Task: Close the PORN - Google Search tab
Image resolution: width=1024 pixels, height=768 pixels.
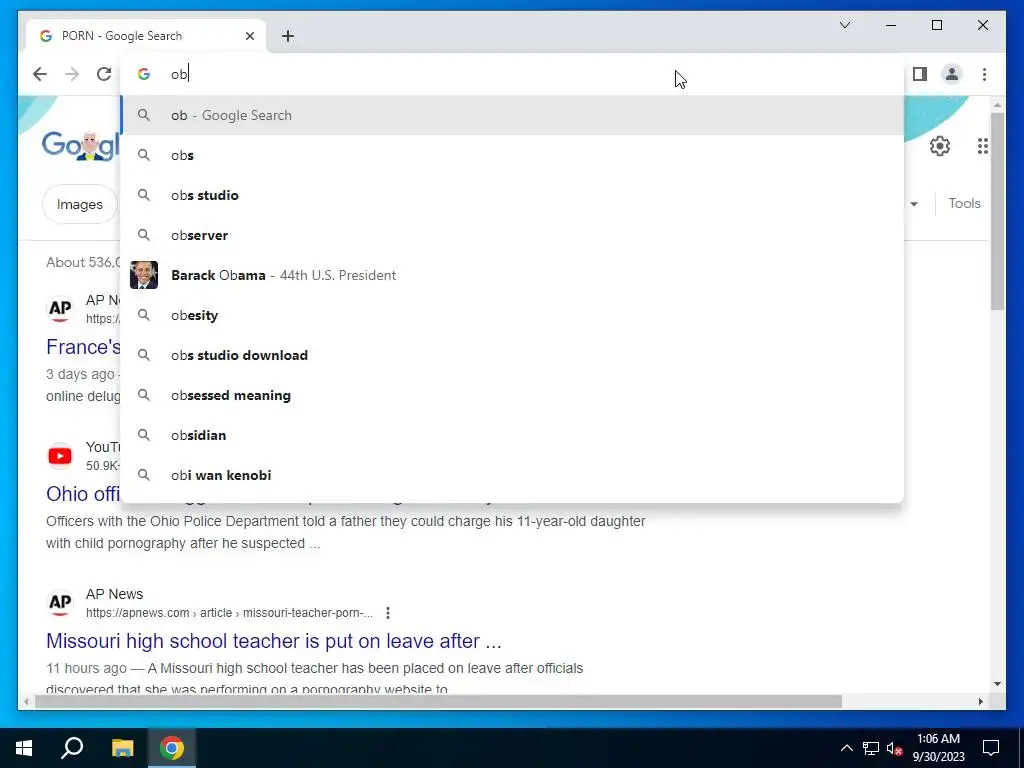Action: pos(249,36)
